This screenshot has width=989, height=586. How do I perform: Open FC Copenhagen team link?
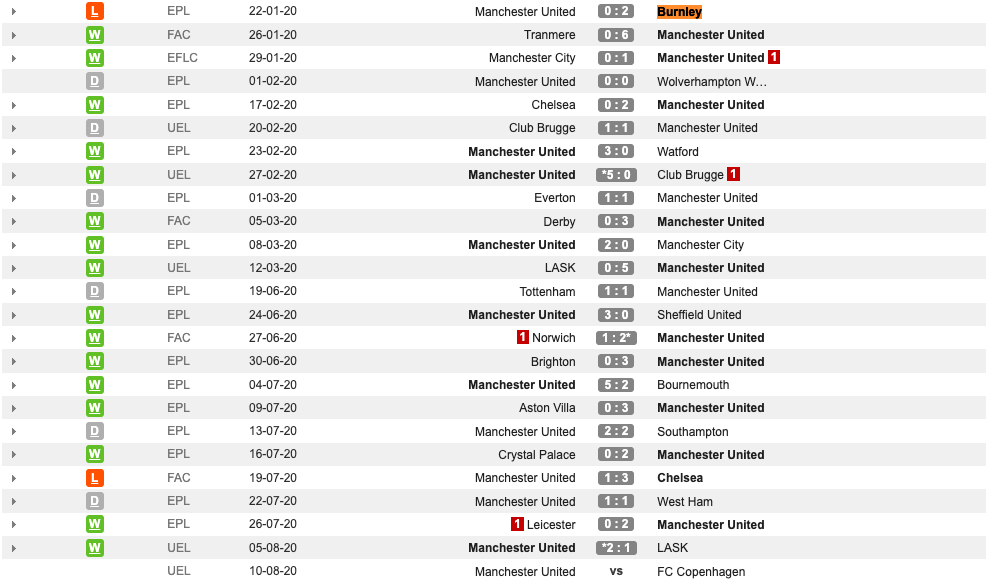point(701,571)
